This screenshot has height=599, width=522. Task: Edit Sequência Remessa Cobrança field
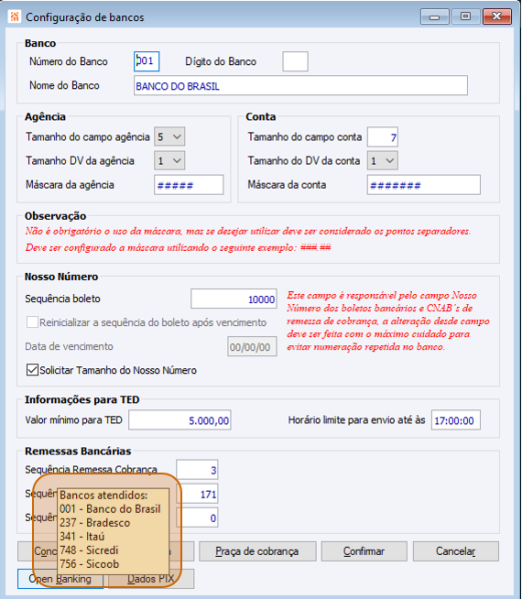click(197, 470)
